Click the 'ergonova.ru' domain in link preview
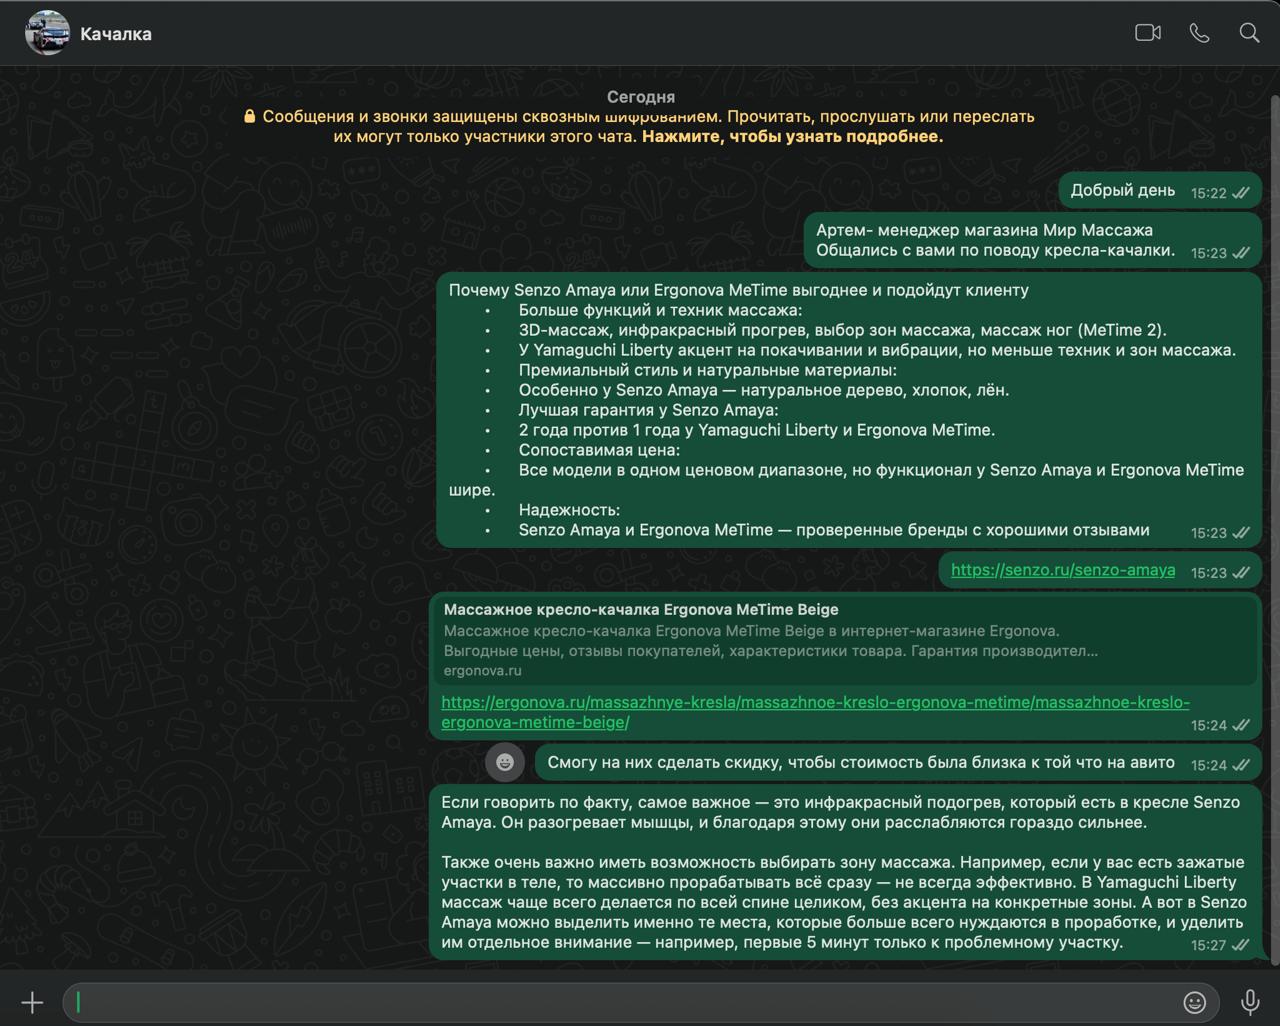The image size is (1280, 1026). 482,671
